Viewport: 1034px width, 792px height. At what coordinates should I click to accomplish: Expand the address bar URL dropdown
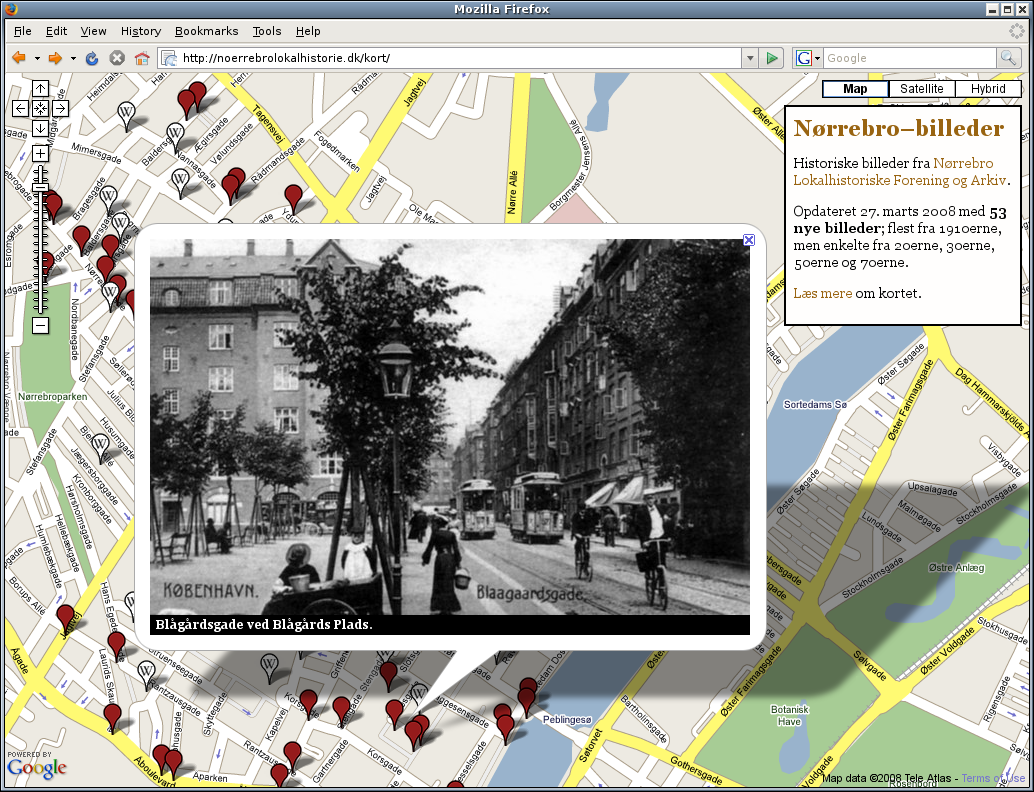pyautogui.click(x=750, y=58)
